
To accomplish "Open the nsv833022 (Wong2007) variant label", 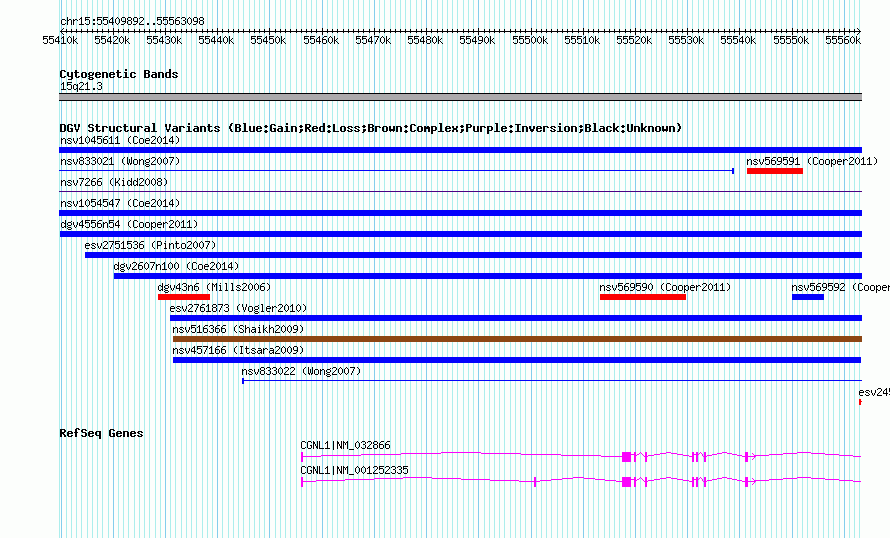I will pos(301,371).
